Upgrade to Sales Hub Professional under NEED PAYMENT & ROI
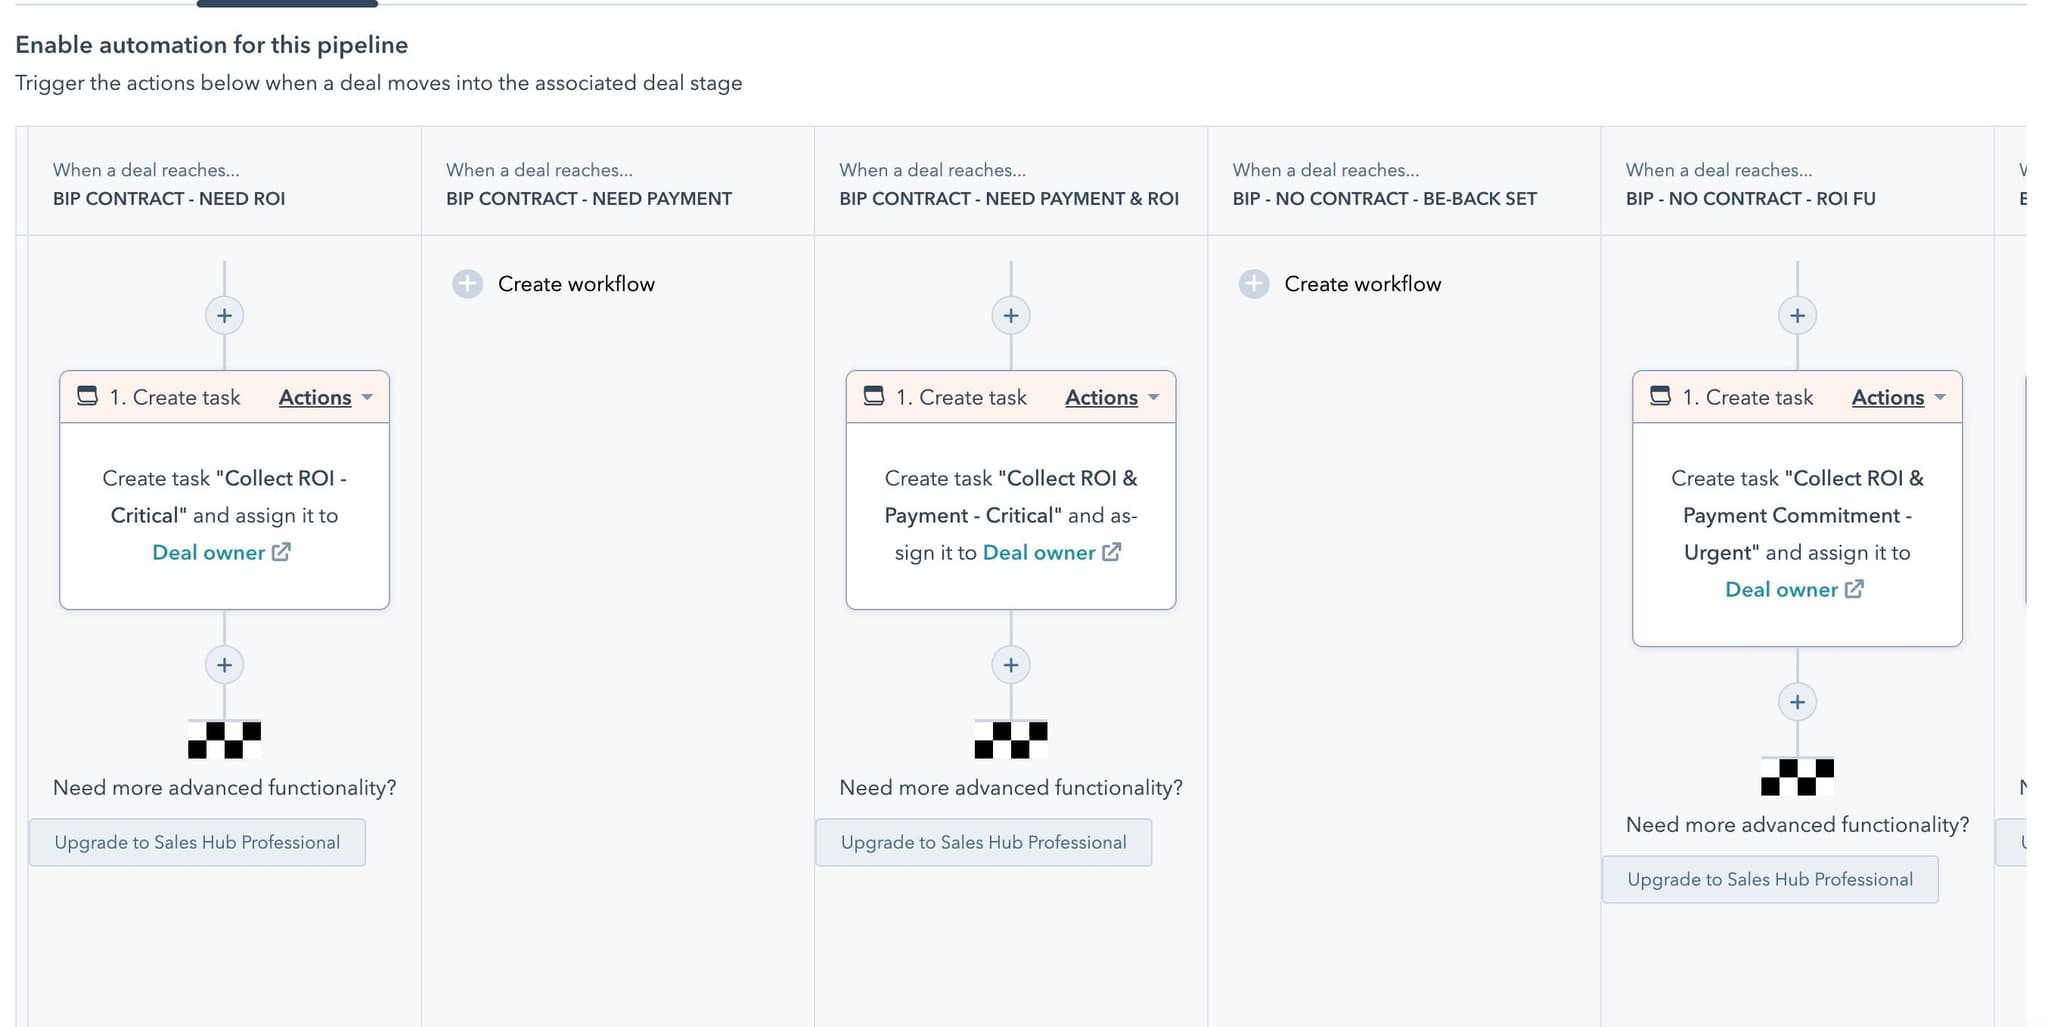 983,843
